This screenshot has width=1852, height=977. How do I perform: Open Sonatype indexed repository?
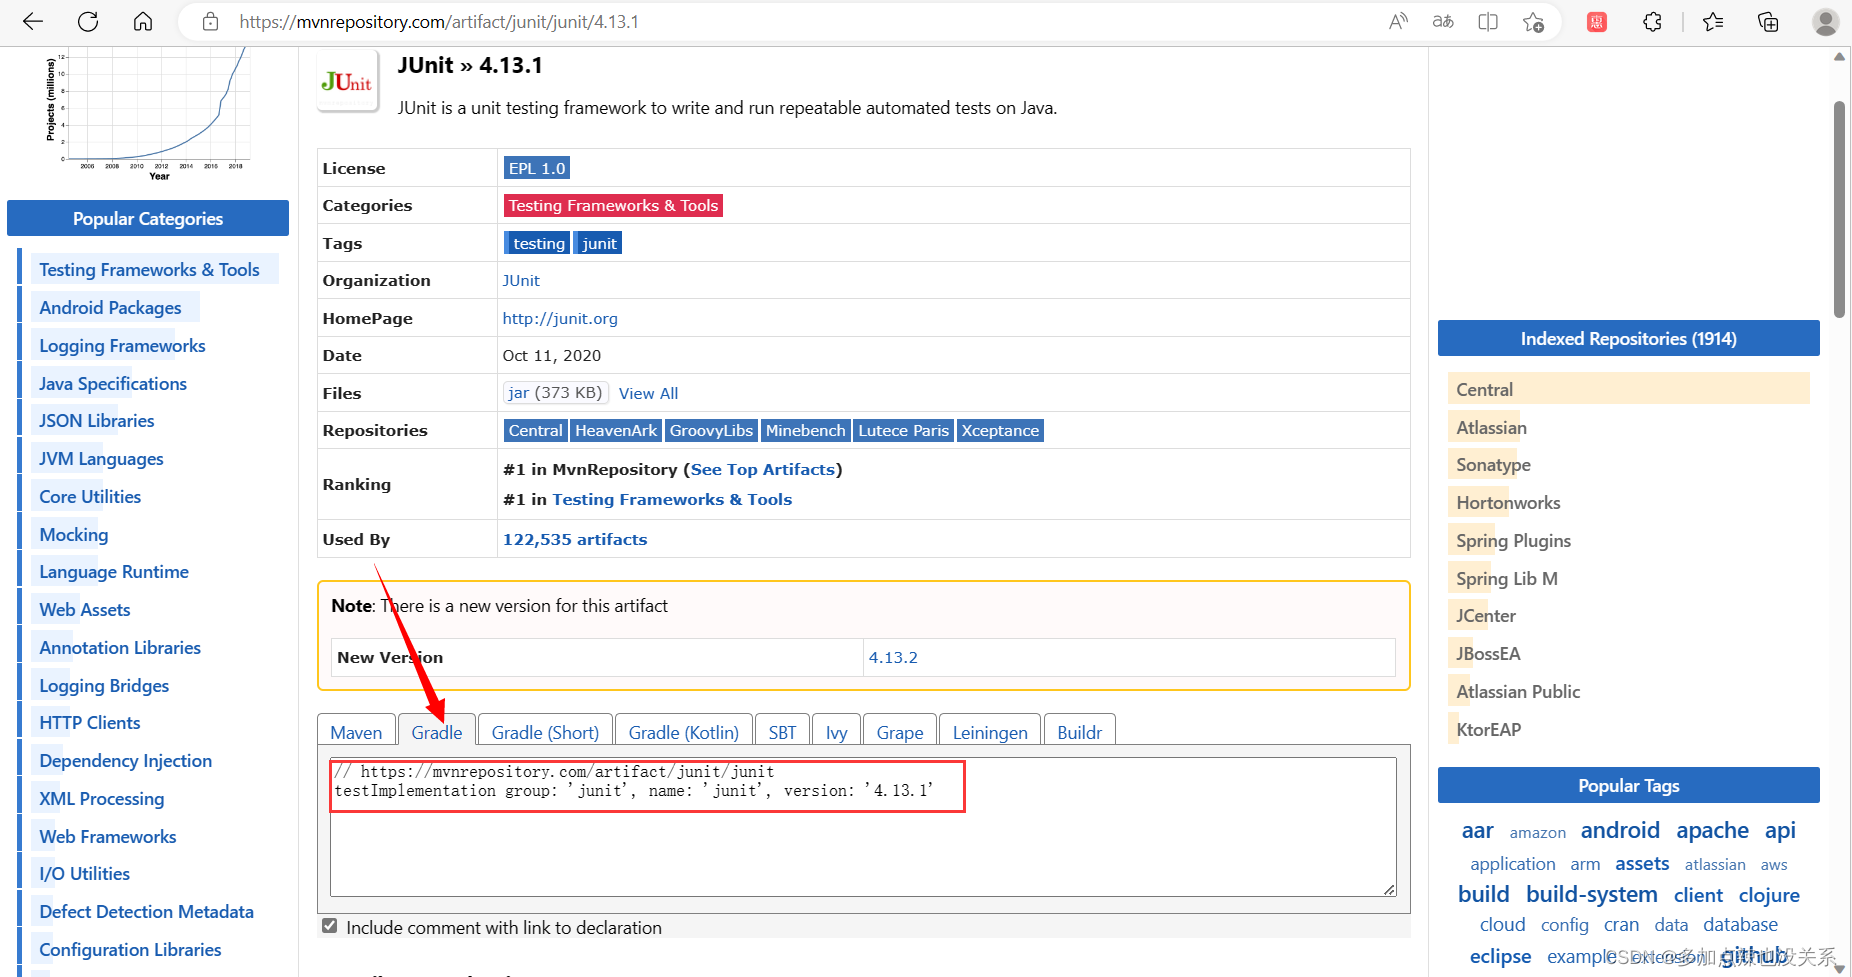pyautogui.click(x=1493, y=464)
